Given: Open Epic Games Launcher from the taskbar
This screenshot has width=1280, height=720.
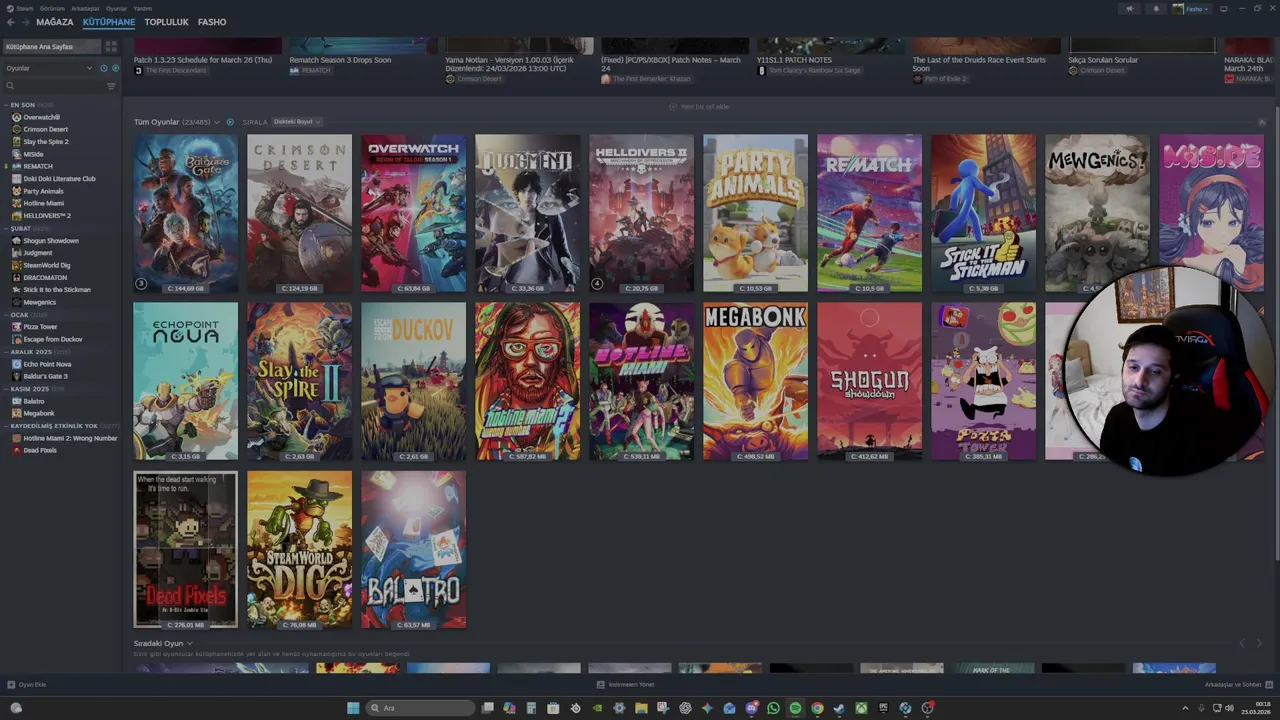Looking at the screenshot, I should tap(883, 708).
